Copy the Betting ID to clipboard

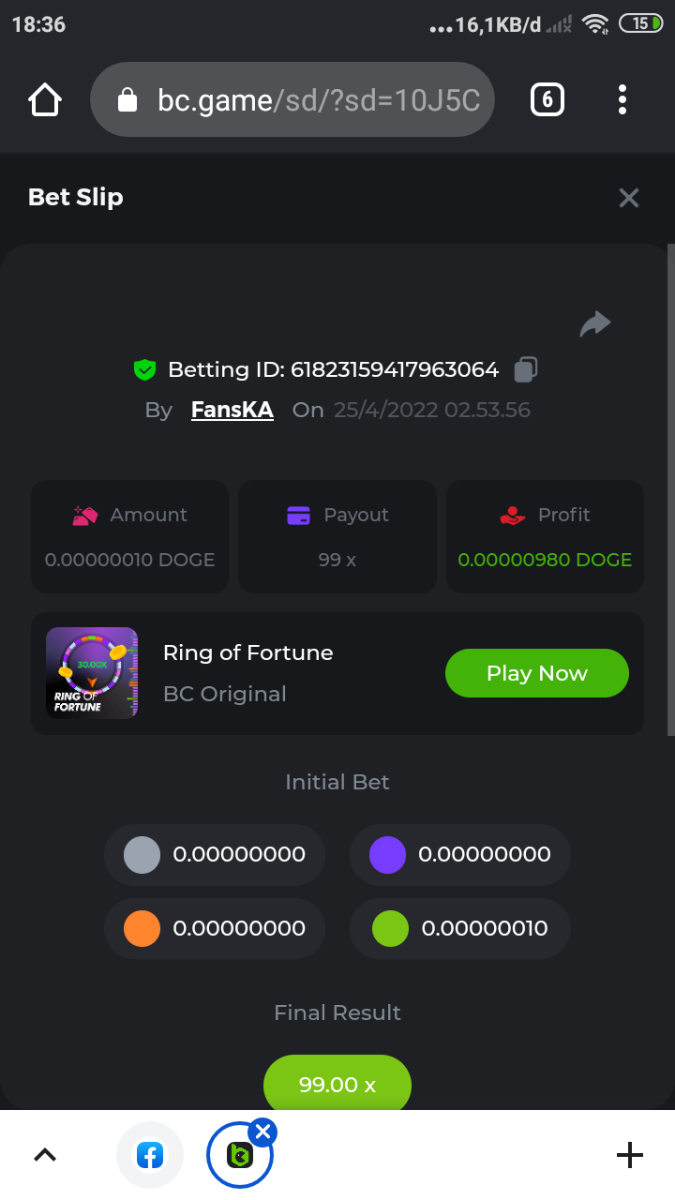point(525,370)
